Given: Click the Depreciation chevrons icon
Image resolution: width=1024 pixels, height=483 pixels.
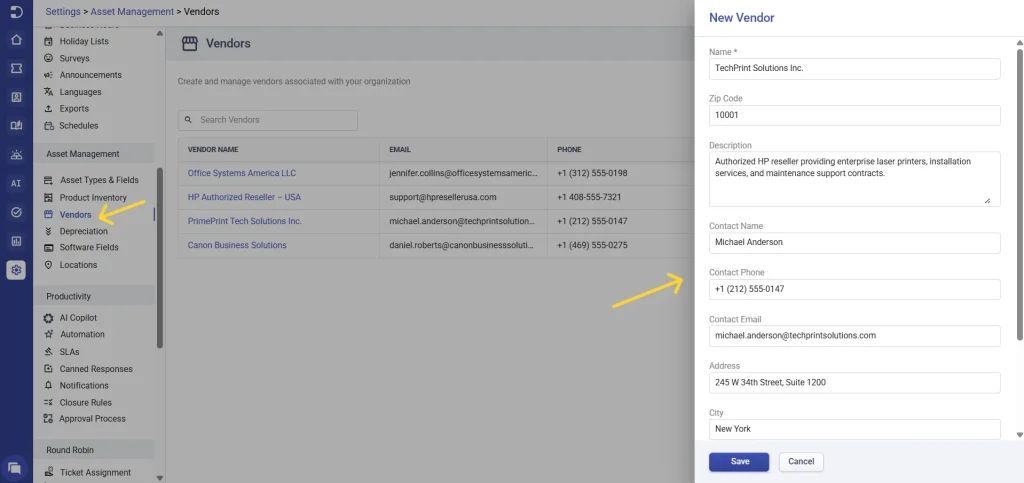Looking at the screenshot, I should [48, 231].
